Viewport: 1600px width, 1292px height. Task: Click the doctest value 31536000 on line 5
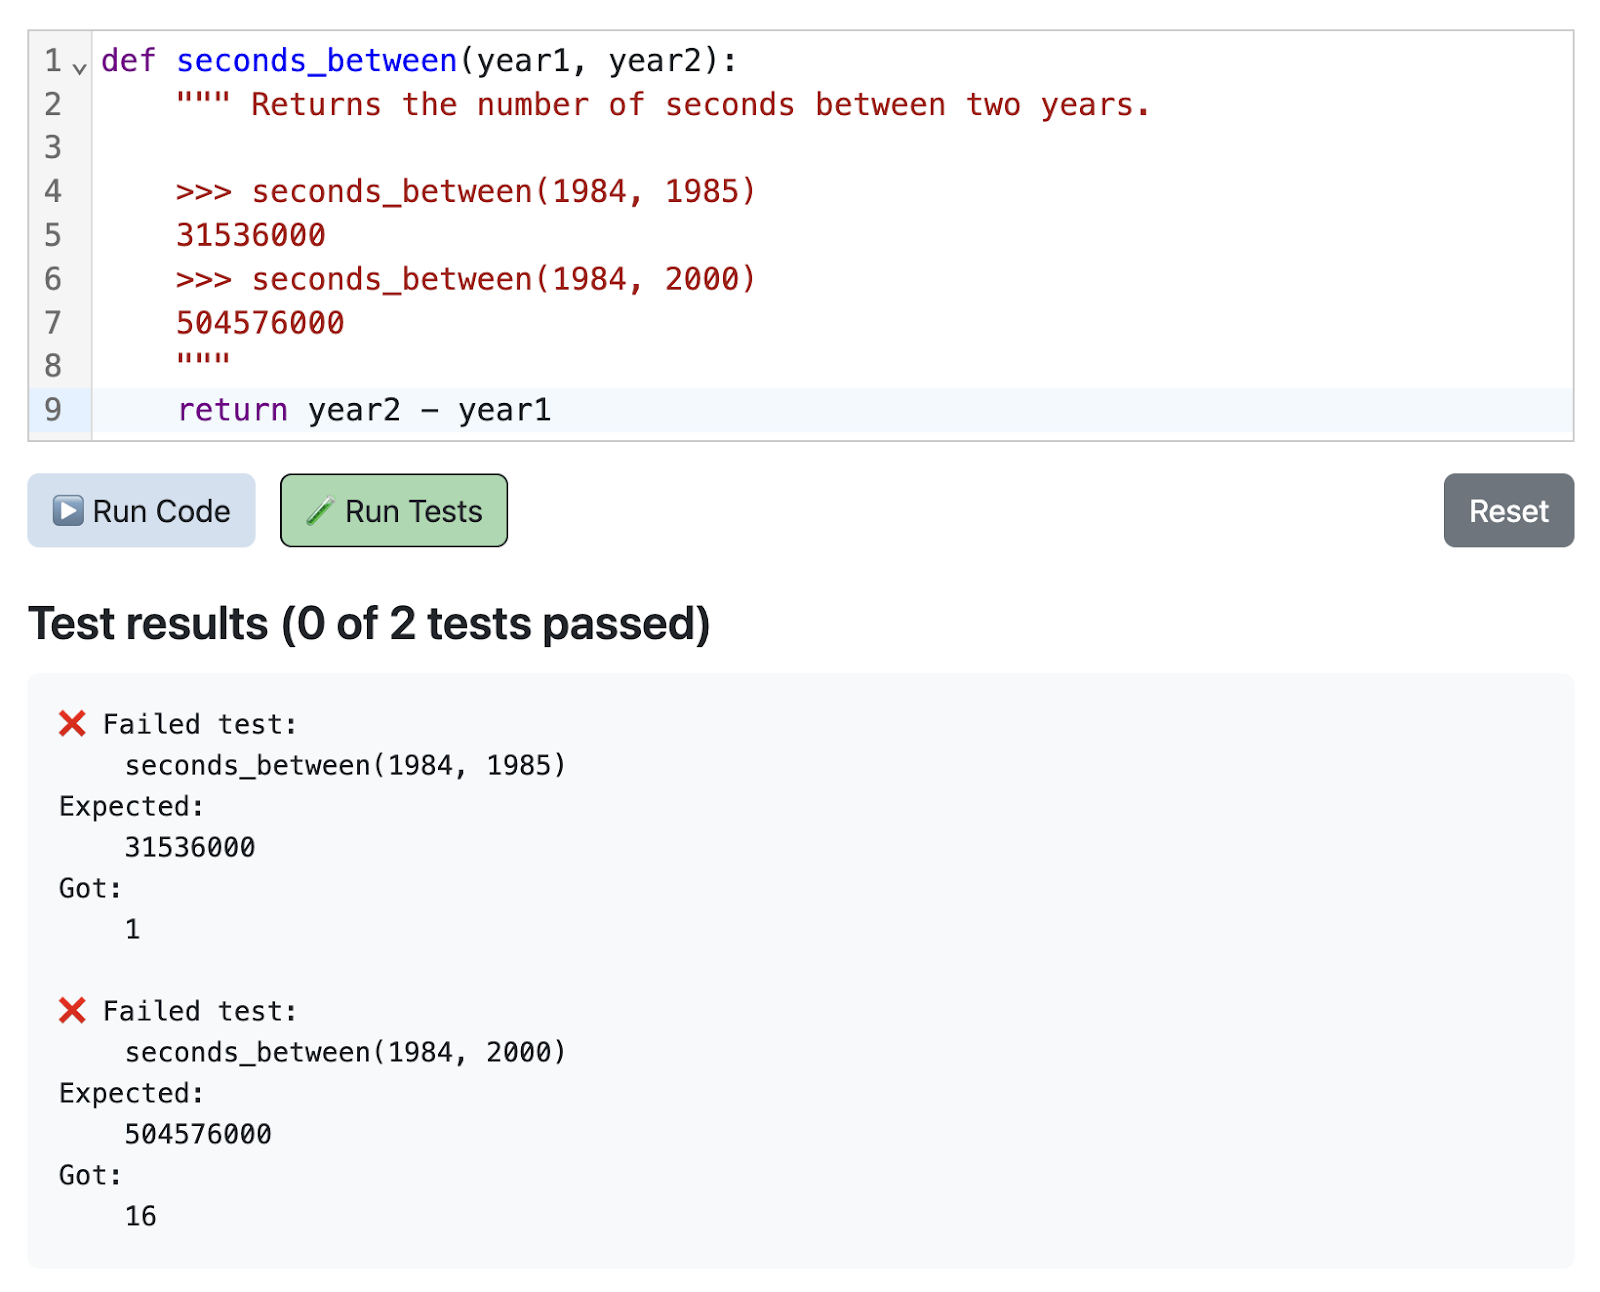pyautogui.click(x=251, y=235)
